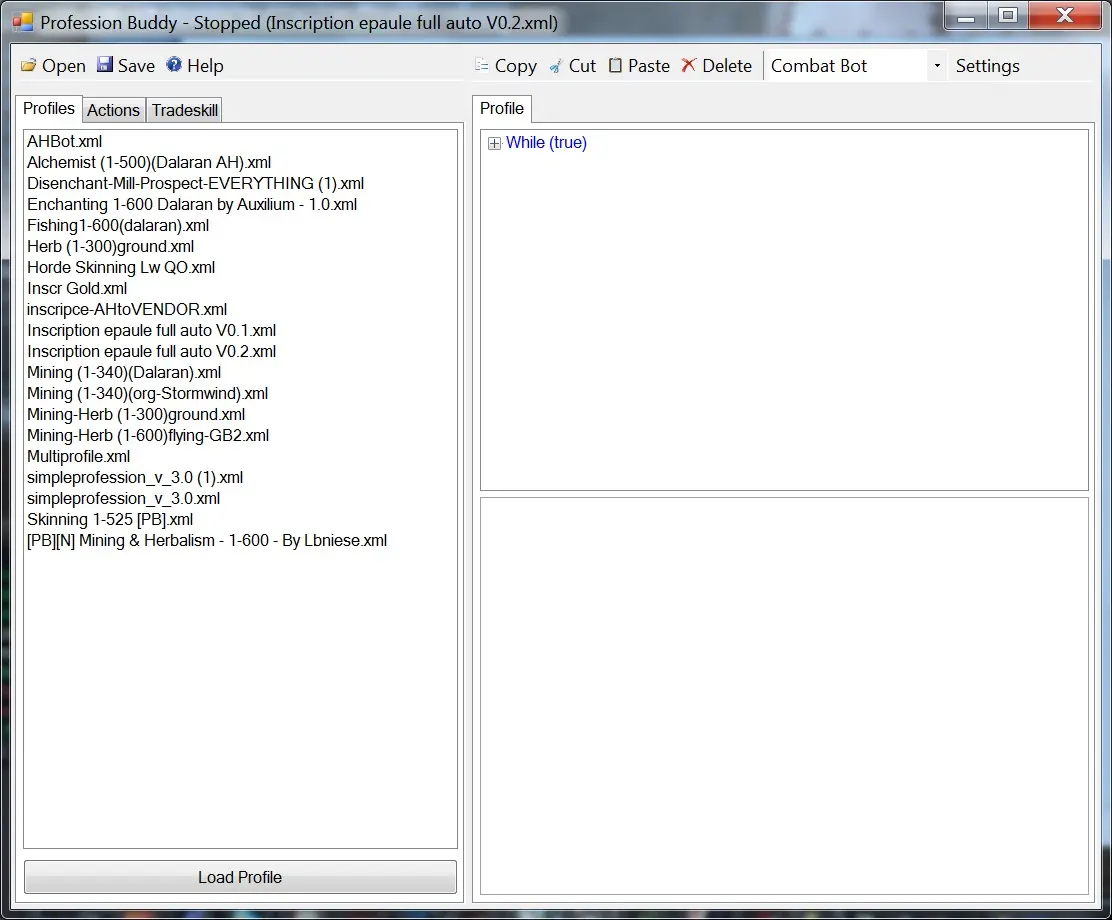This screenshot has height=920, width=1112.
Task: Minimize the Profession Buddy window
Action: pos(966,16)
